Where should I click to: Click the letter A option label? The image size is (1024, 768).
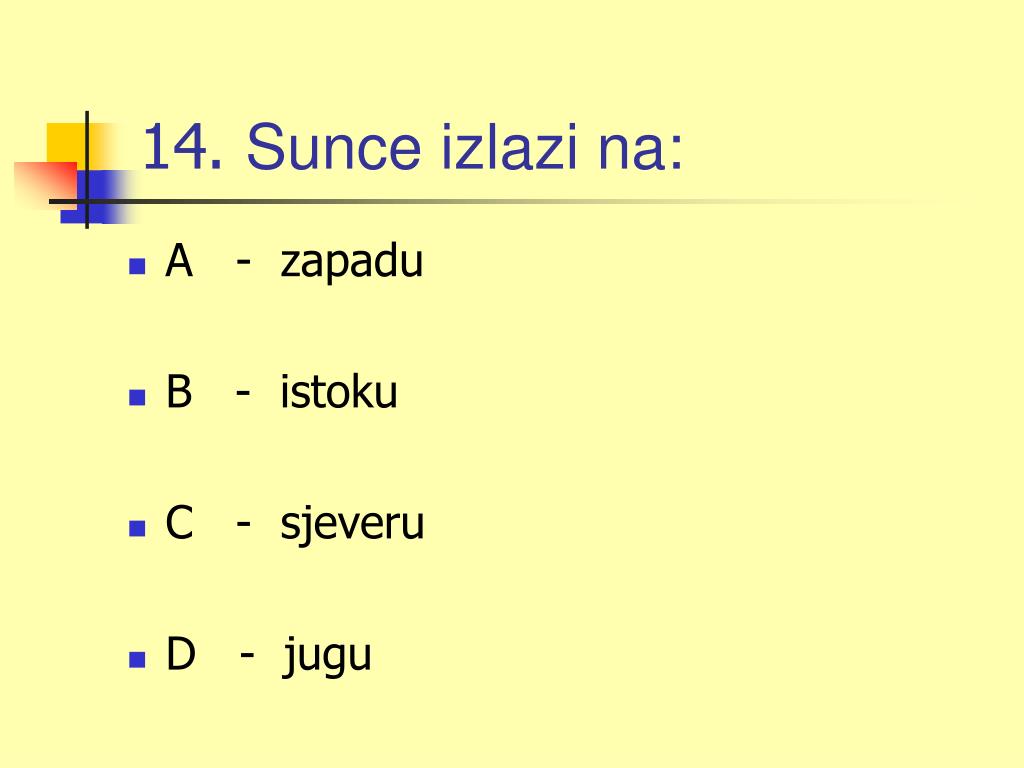[179, 261]
